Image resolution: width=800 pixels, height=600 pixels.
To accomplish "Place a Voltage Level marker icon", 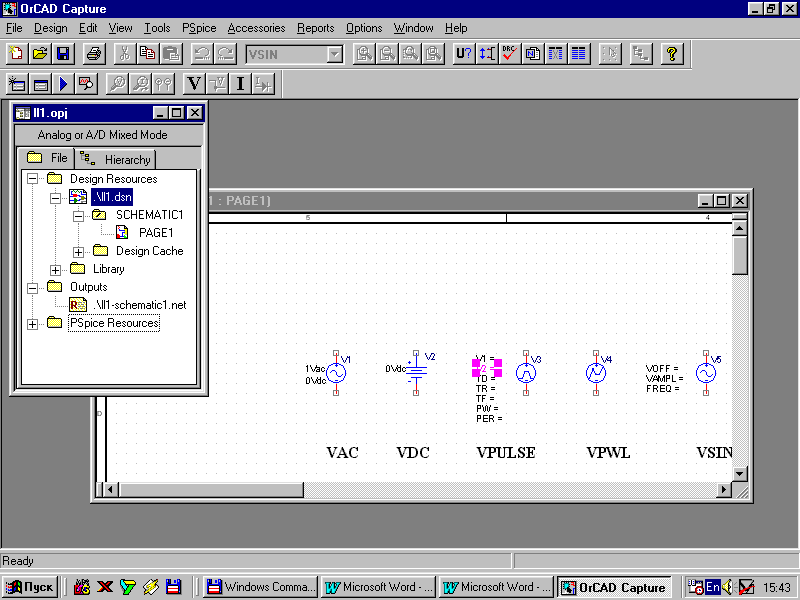I will [x=117, y=84].
